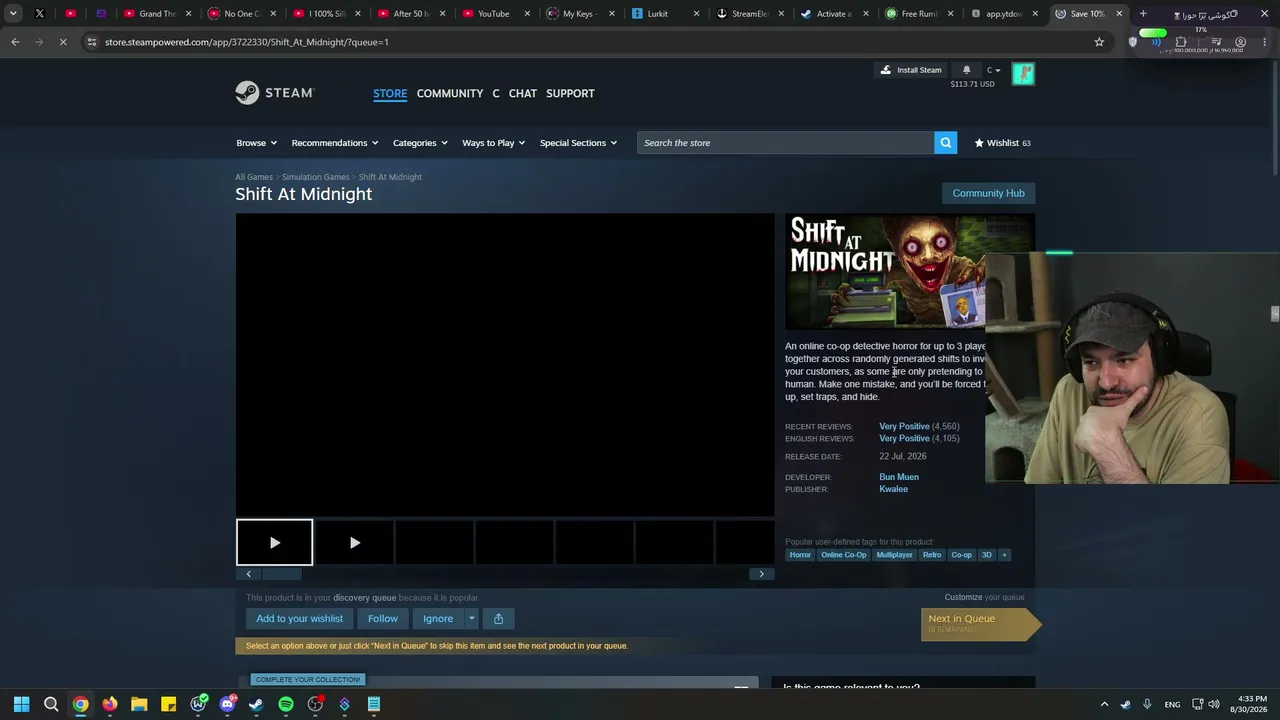Screen dimensions: 1280x720
Task: Expand the Browse dropdown menu
Action: coord(257,143)
